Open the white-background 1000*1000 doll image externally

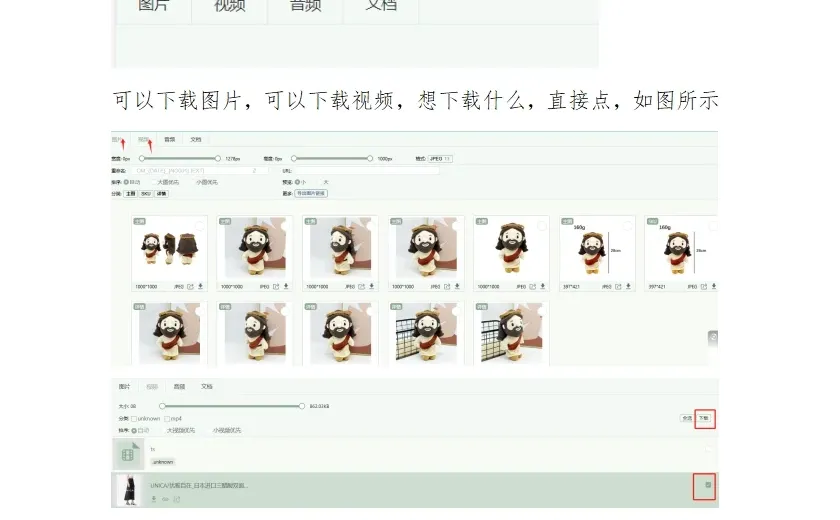(532, 287)
